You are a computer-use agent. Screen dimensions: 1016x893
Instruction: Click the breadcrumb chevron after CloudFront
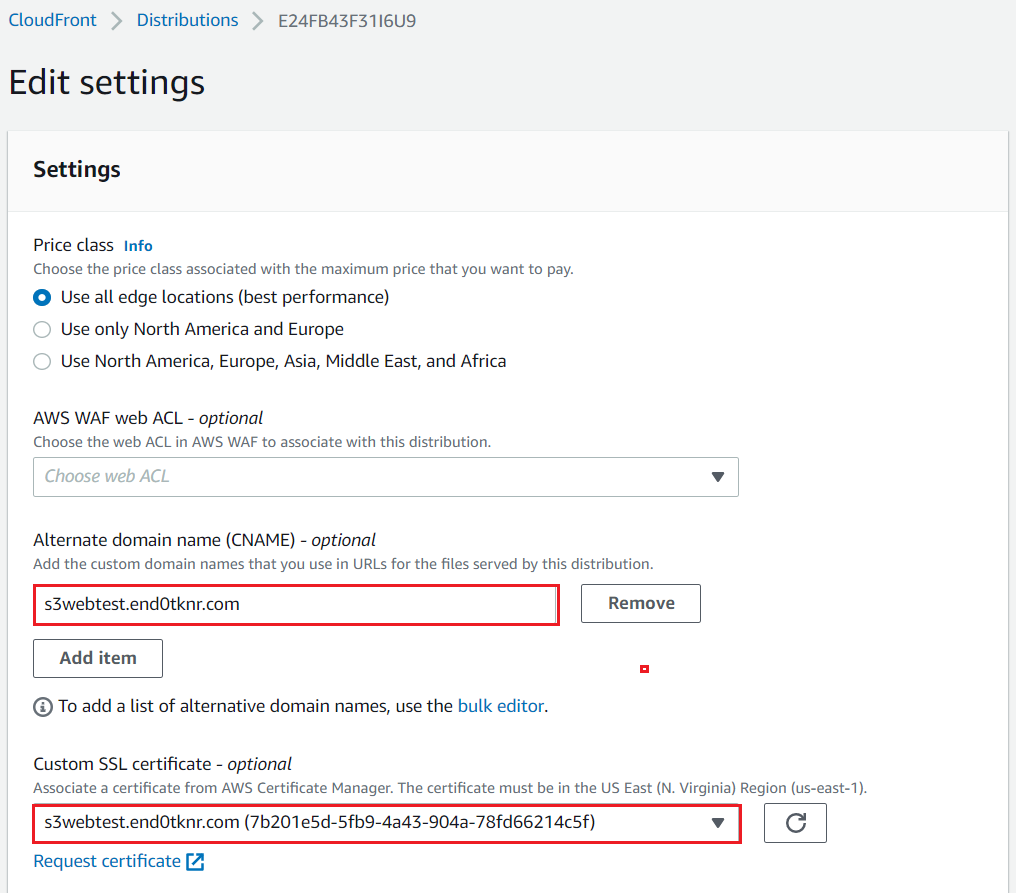coord(116,21)
